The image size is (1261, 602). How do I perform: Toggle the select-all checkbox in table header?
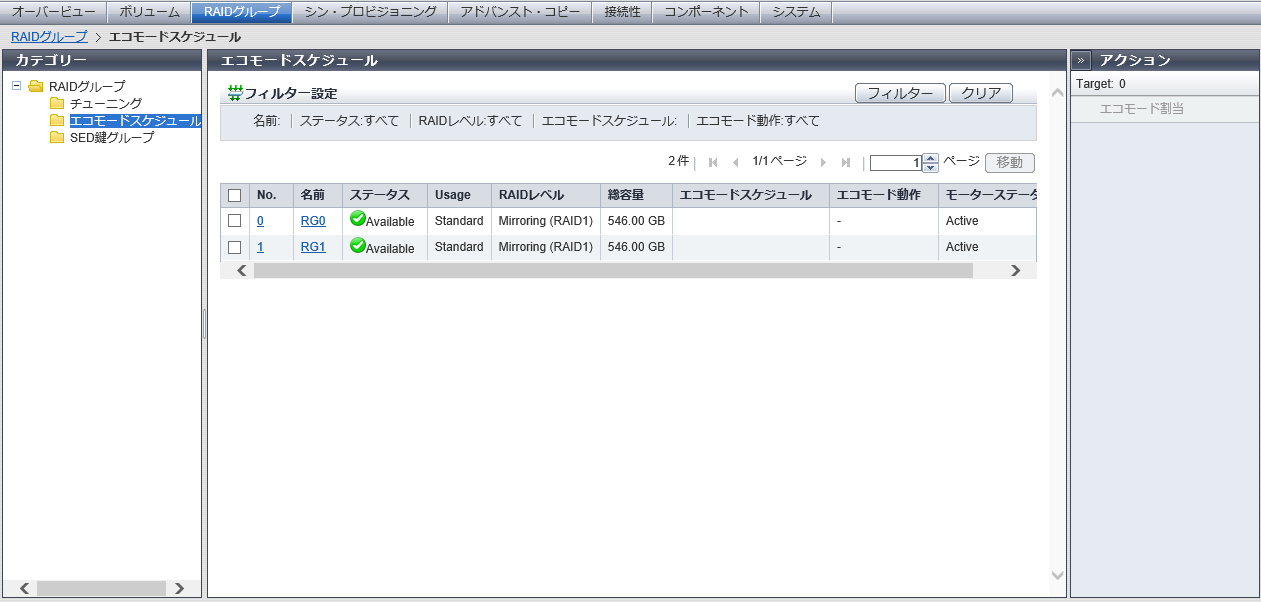pyautogui.click(x=235, y=195)
